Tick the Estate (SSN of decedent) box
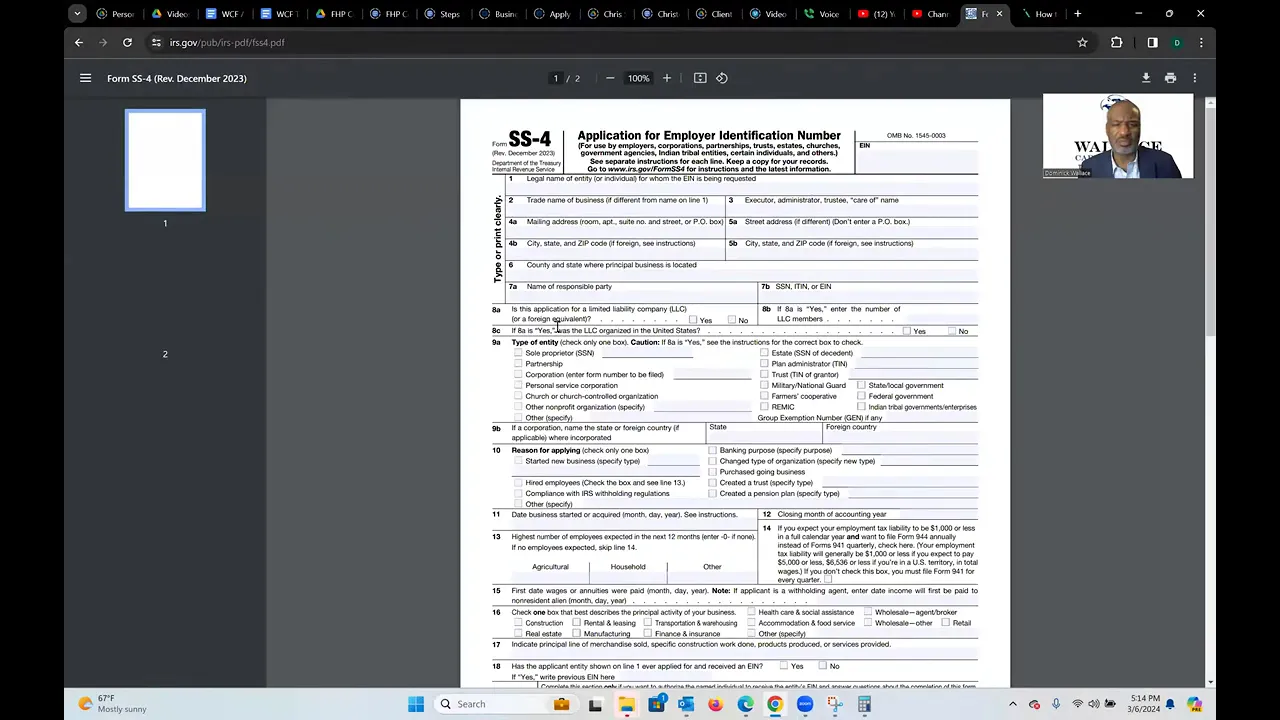 pos(764,353)
